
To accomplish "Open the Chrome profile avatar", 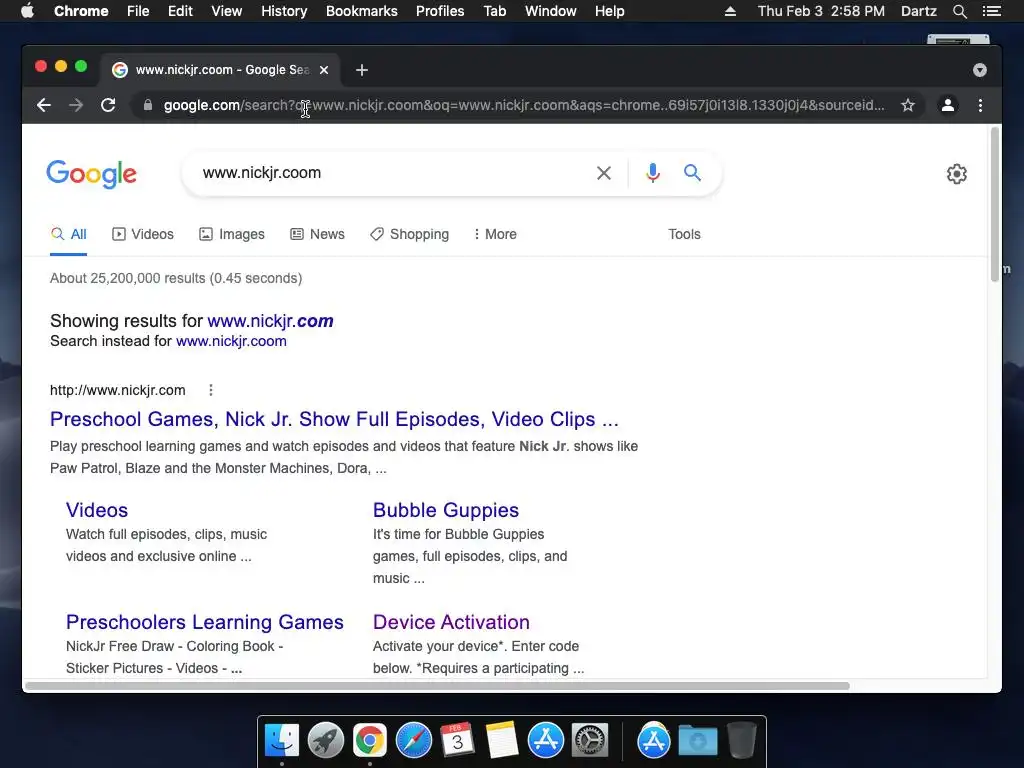I will (948, 105).
